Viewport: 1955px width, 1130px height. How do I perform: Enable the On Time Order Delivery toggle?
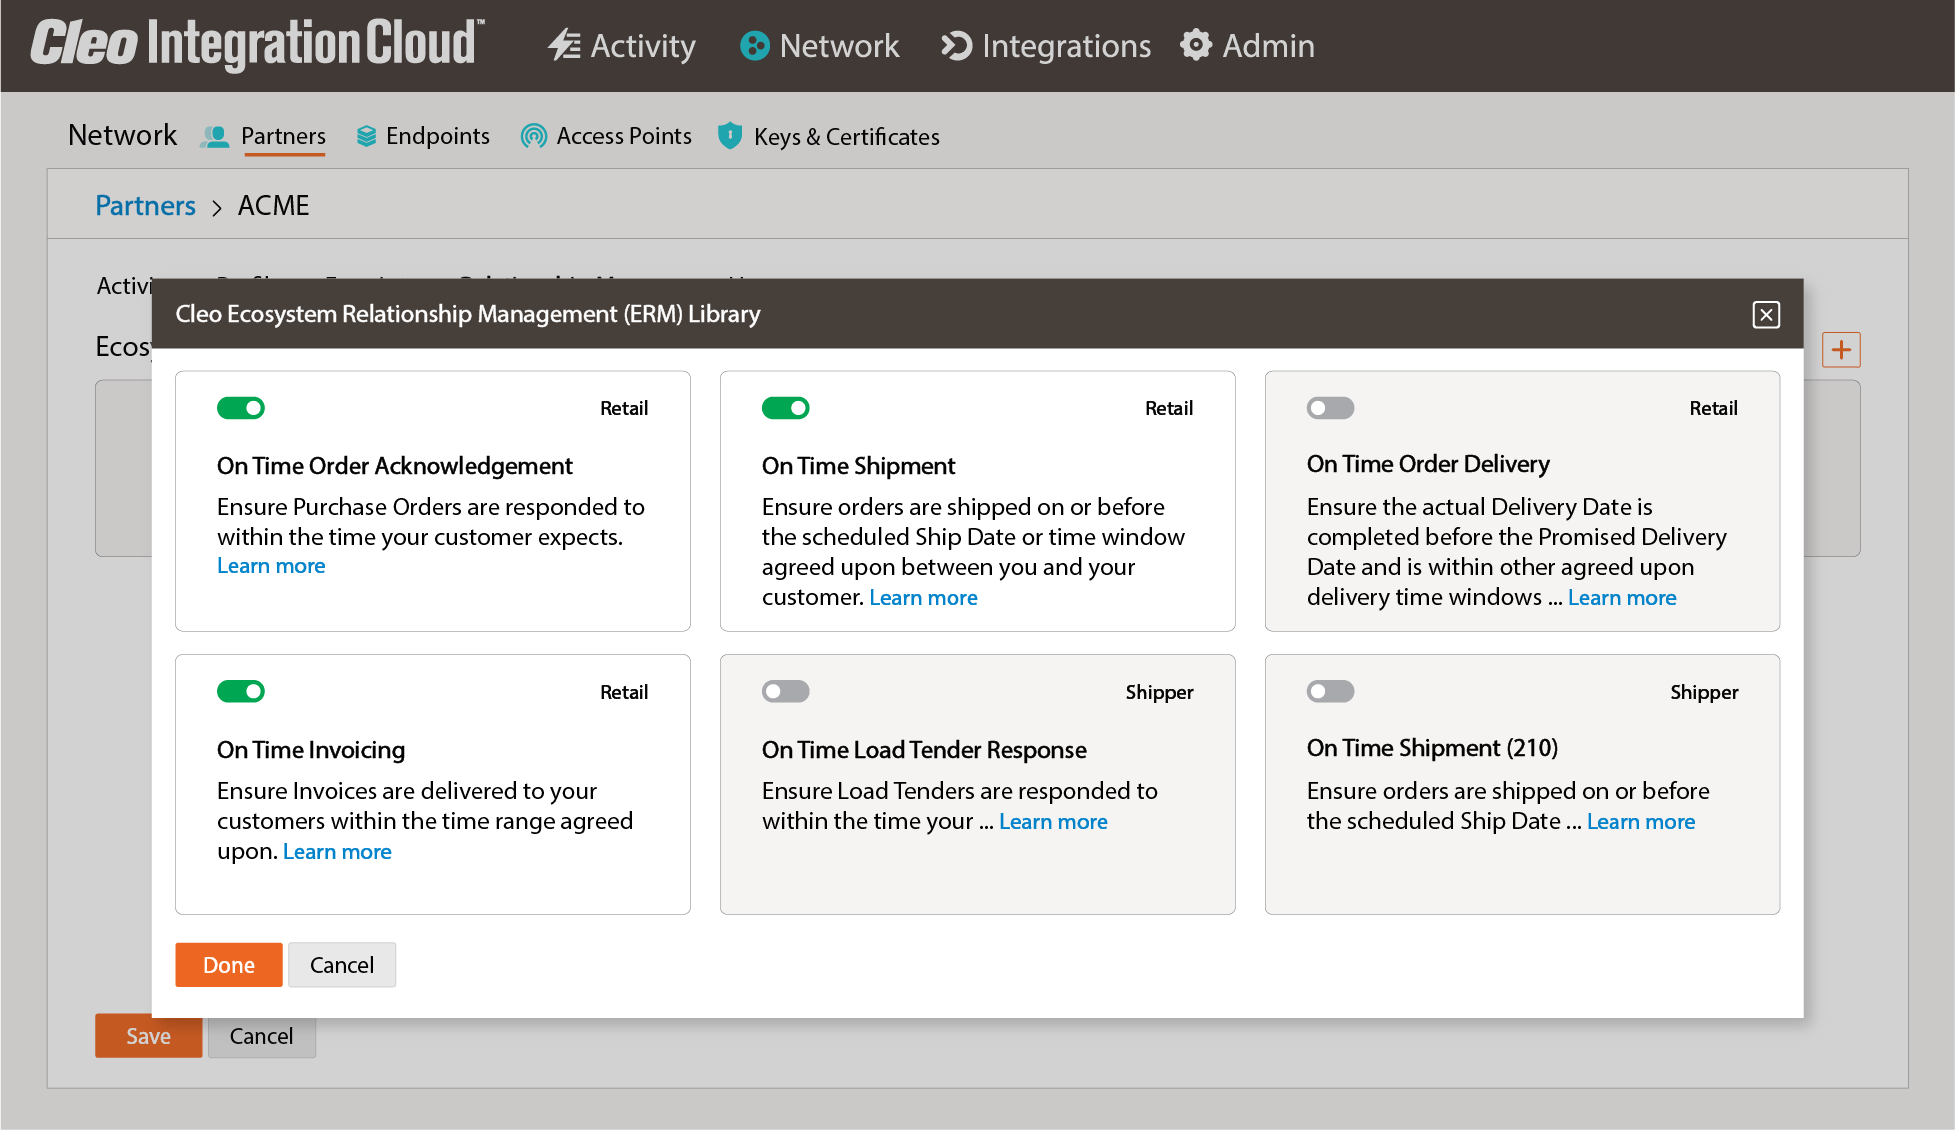(x=1331, y=408)
